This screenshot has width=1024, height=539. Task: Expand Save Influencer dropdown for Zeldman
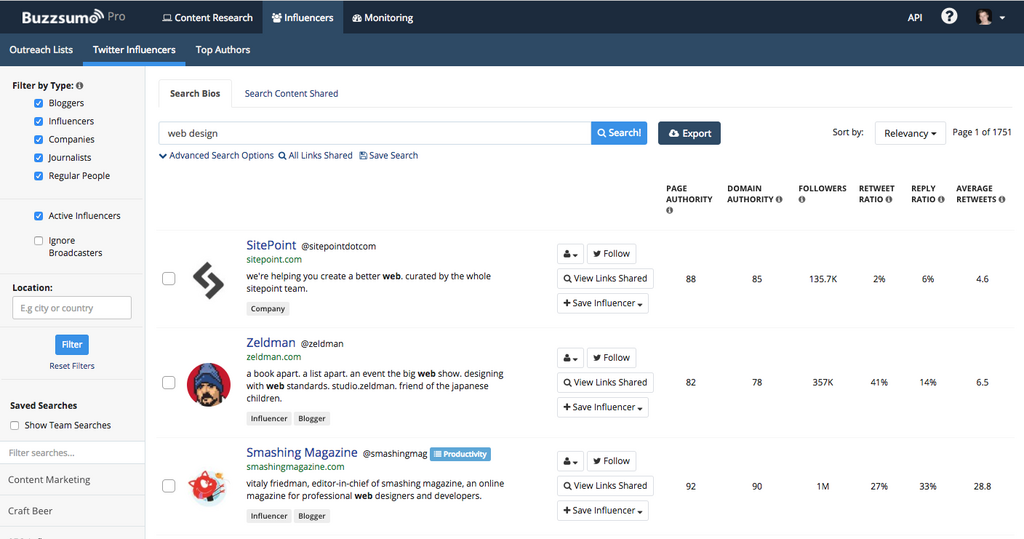click(x=603, y=407)
